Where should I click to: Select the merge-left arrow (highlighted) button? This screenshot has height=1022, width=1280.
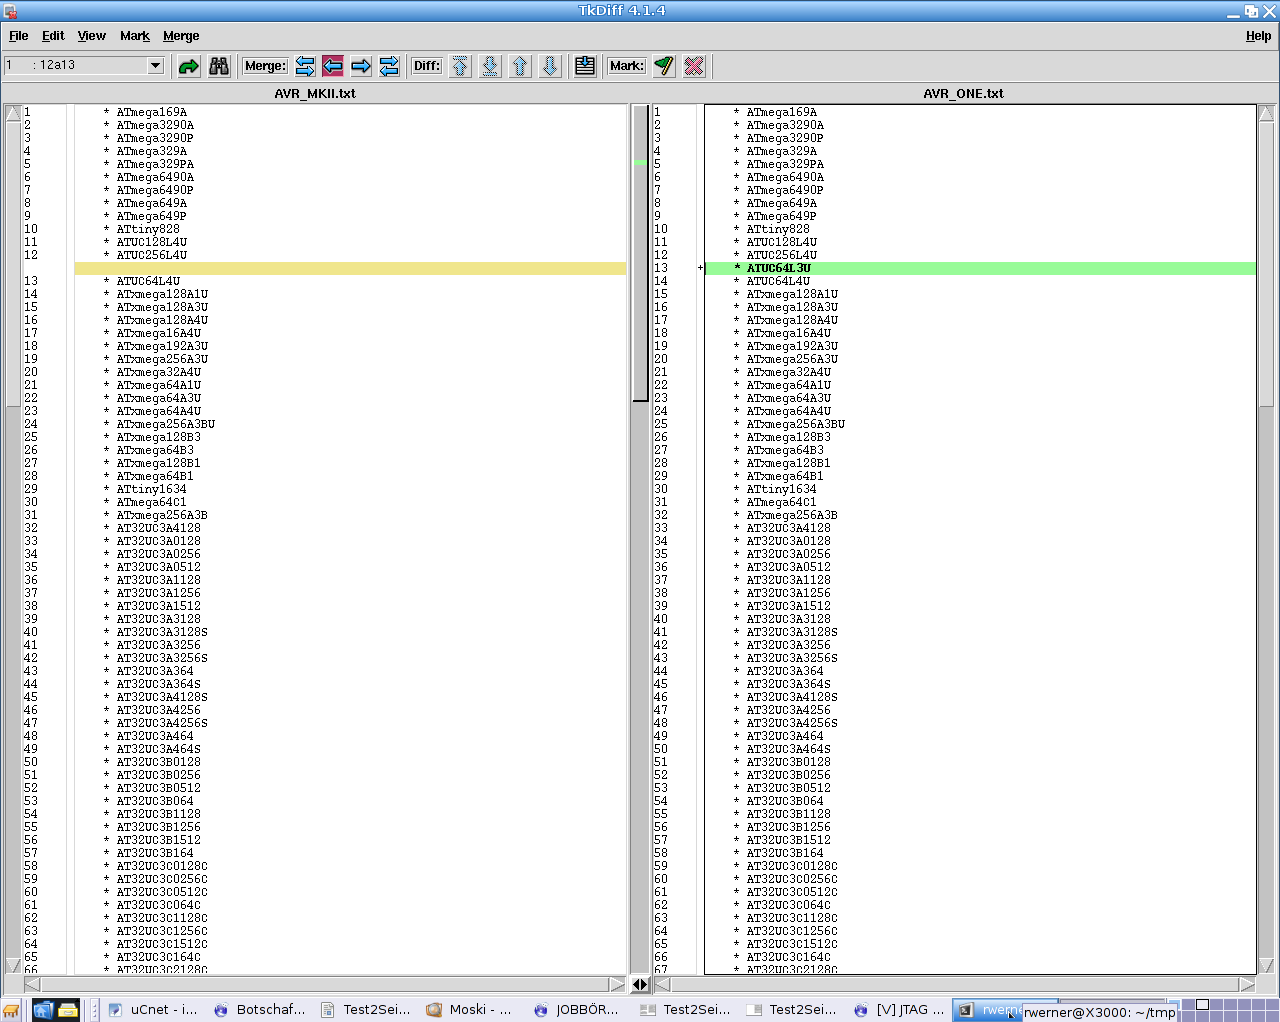click(x=333, y=66)
